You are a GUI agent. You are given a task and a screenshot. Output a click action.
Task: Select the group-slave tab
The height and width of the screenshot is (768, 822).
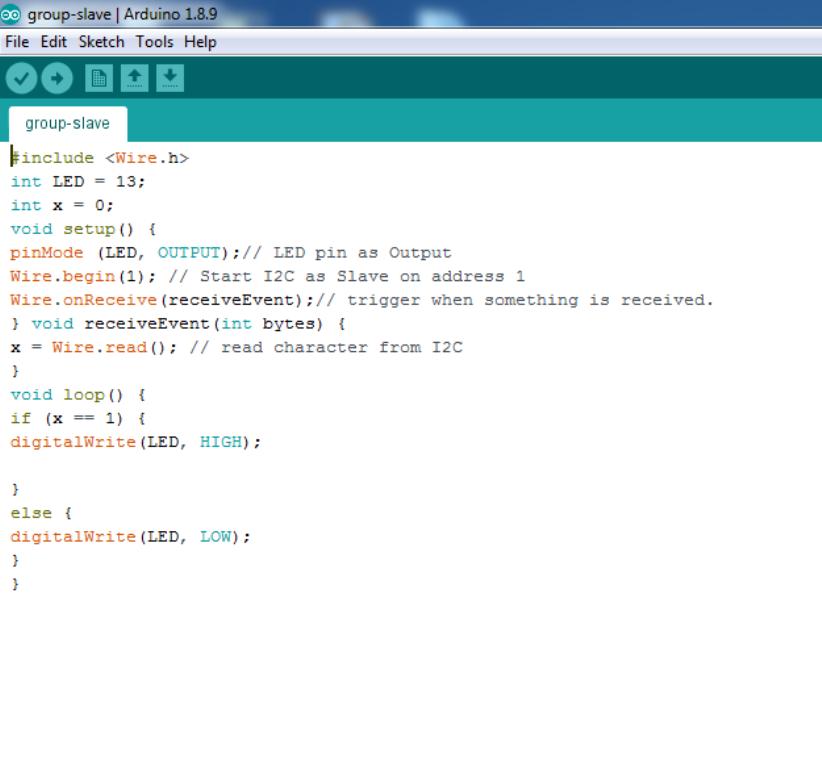(68, 124)
